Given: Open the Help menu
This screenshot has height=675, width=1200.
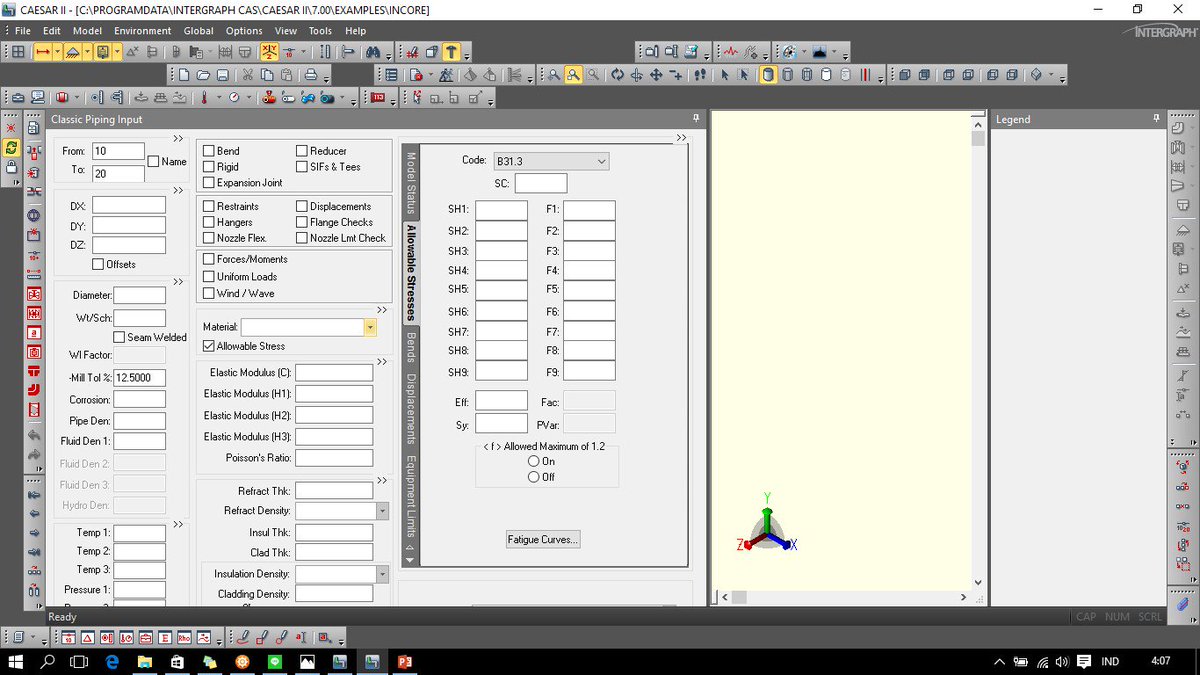Looking at the screenshot, I should click(355, 31).
